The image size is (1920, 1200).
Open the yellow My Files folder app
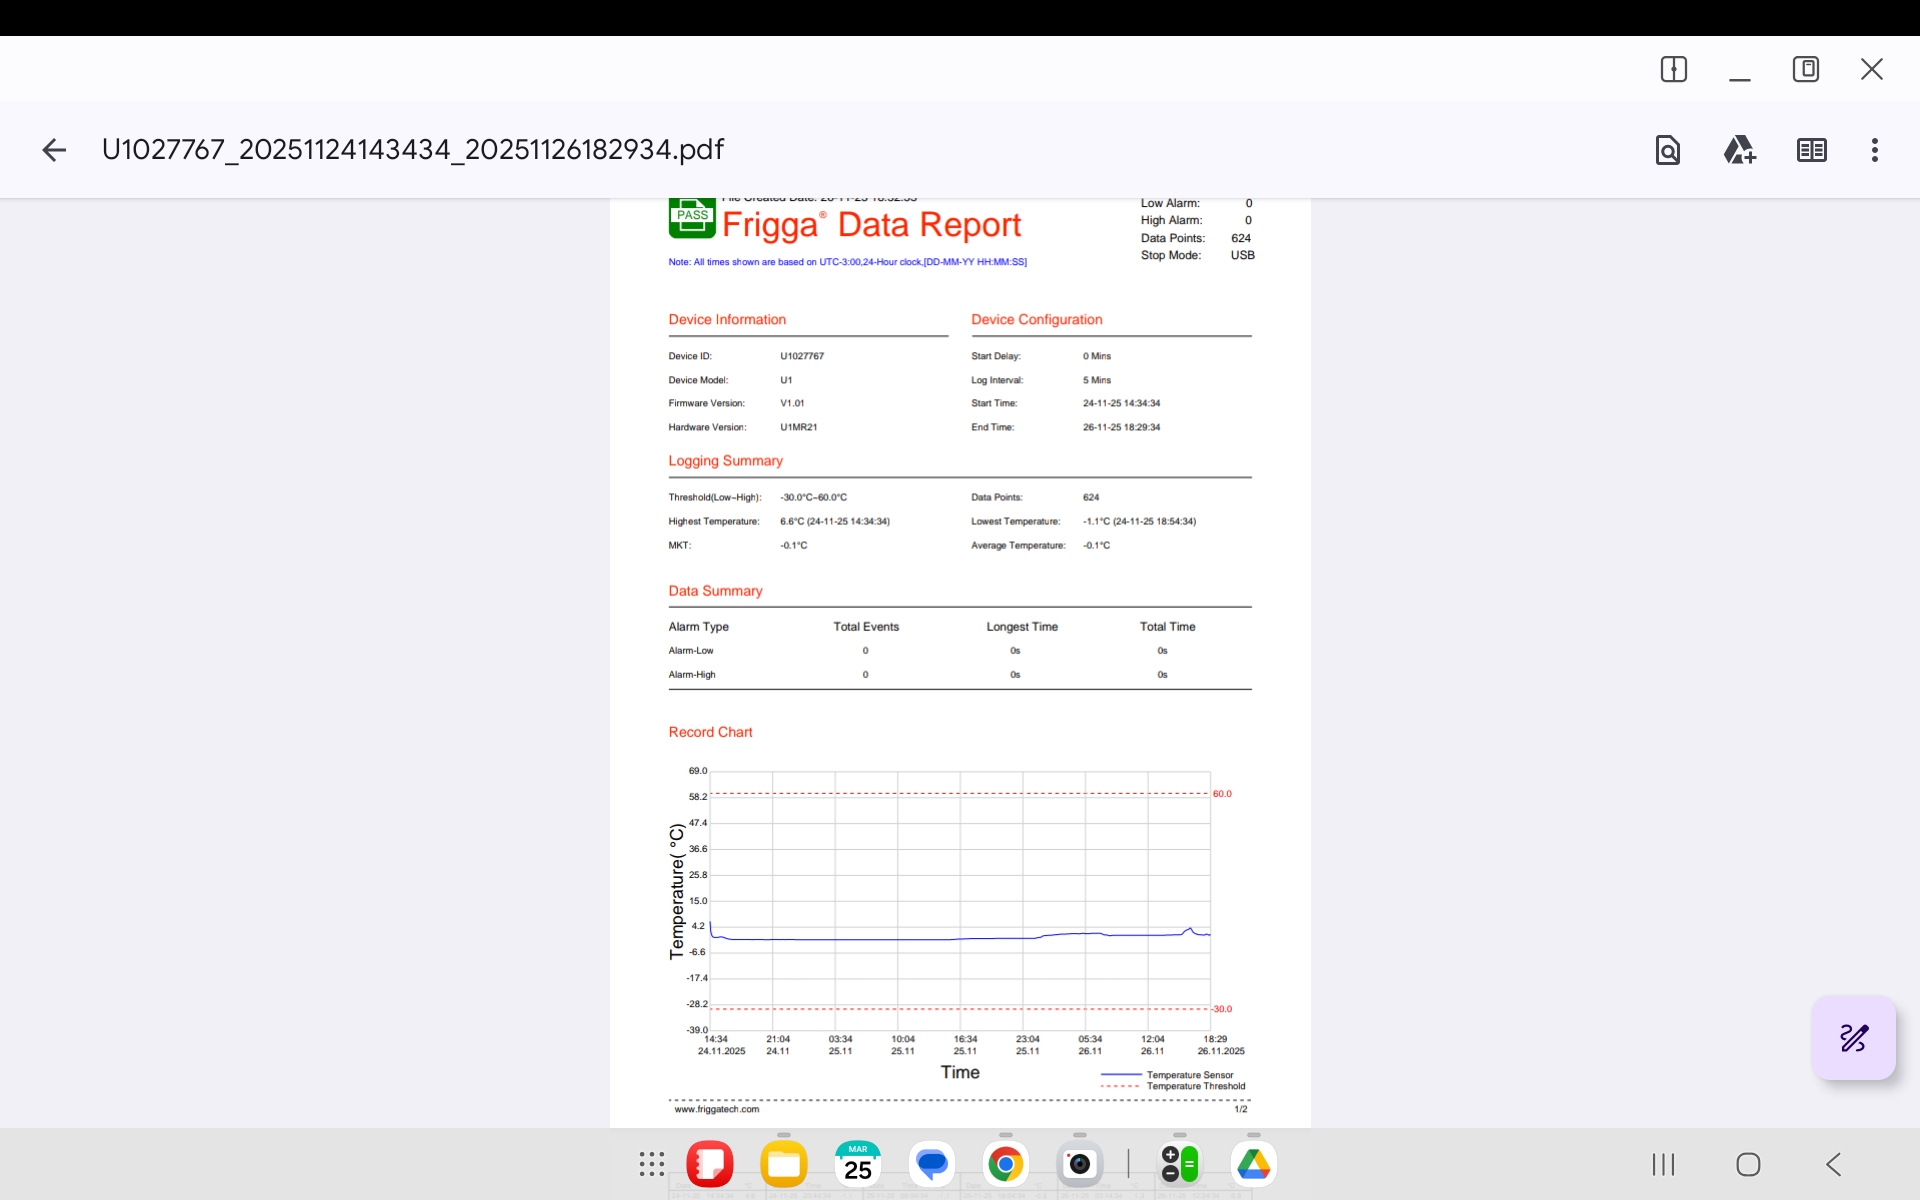(784, 1164)
